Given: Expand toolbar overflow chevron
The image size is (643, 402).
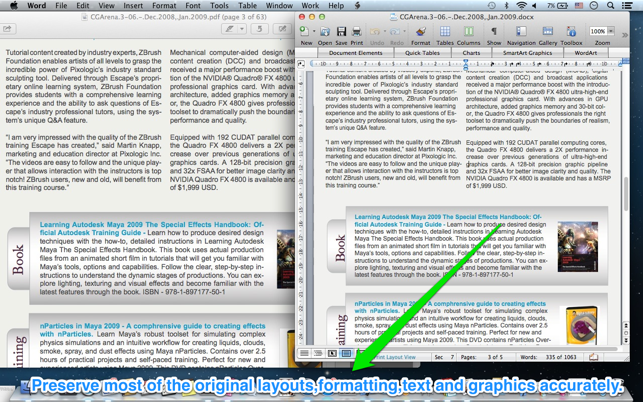Looking at the screenshot, I should click(625, 35).
